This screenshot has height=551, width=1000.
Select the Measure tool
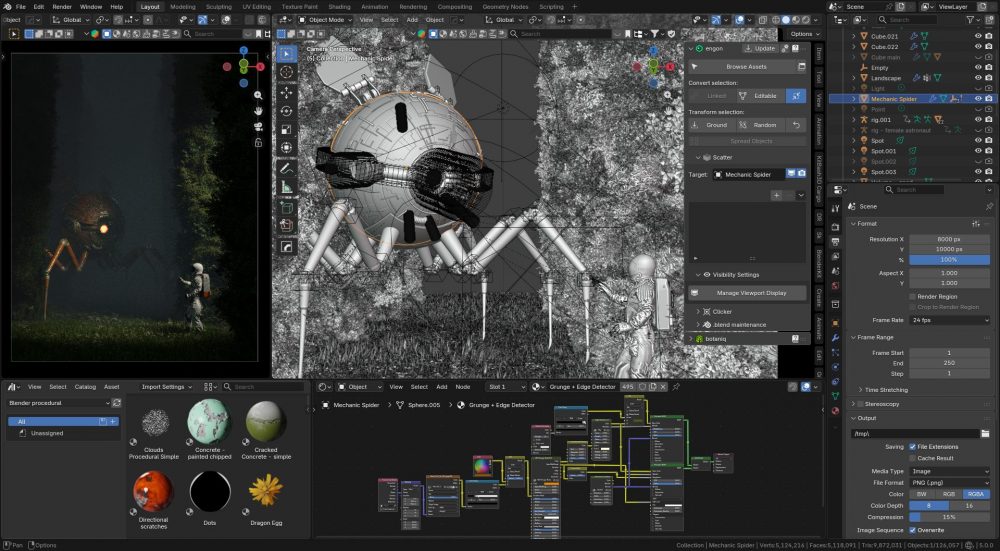tap(287, 187)
